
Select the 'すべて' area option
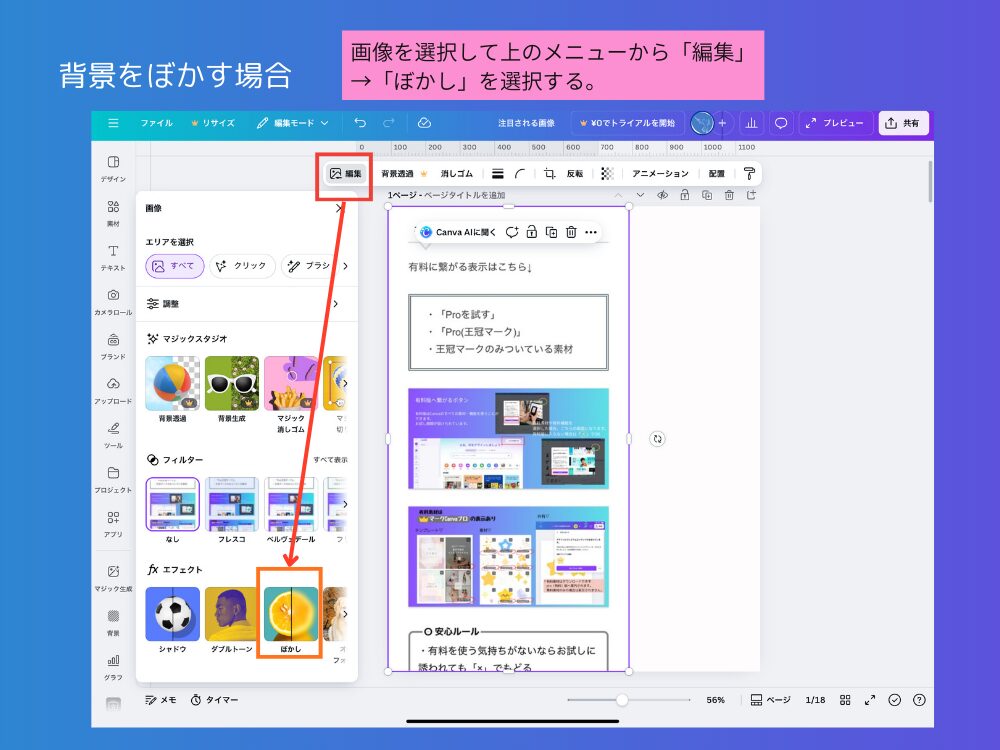[175, 266]
